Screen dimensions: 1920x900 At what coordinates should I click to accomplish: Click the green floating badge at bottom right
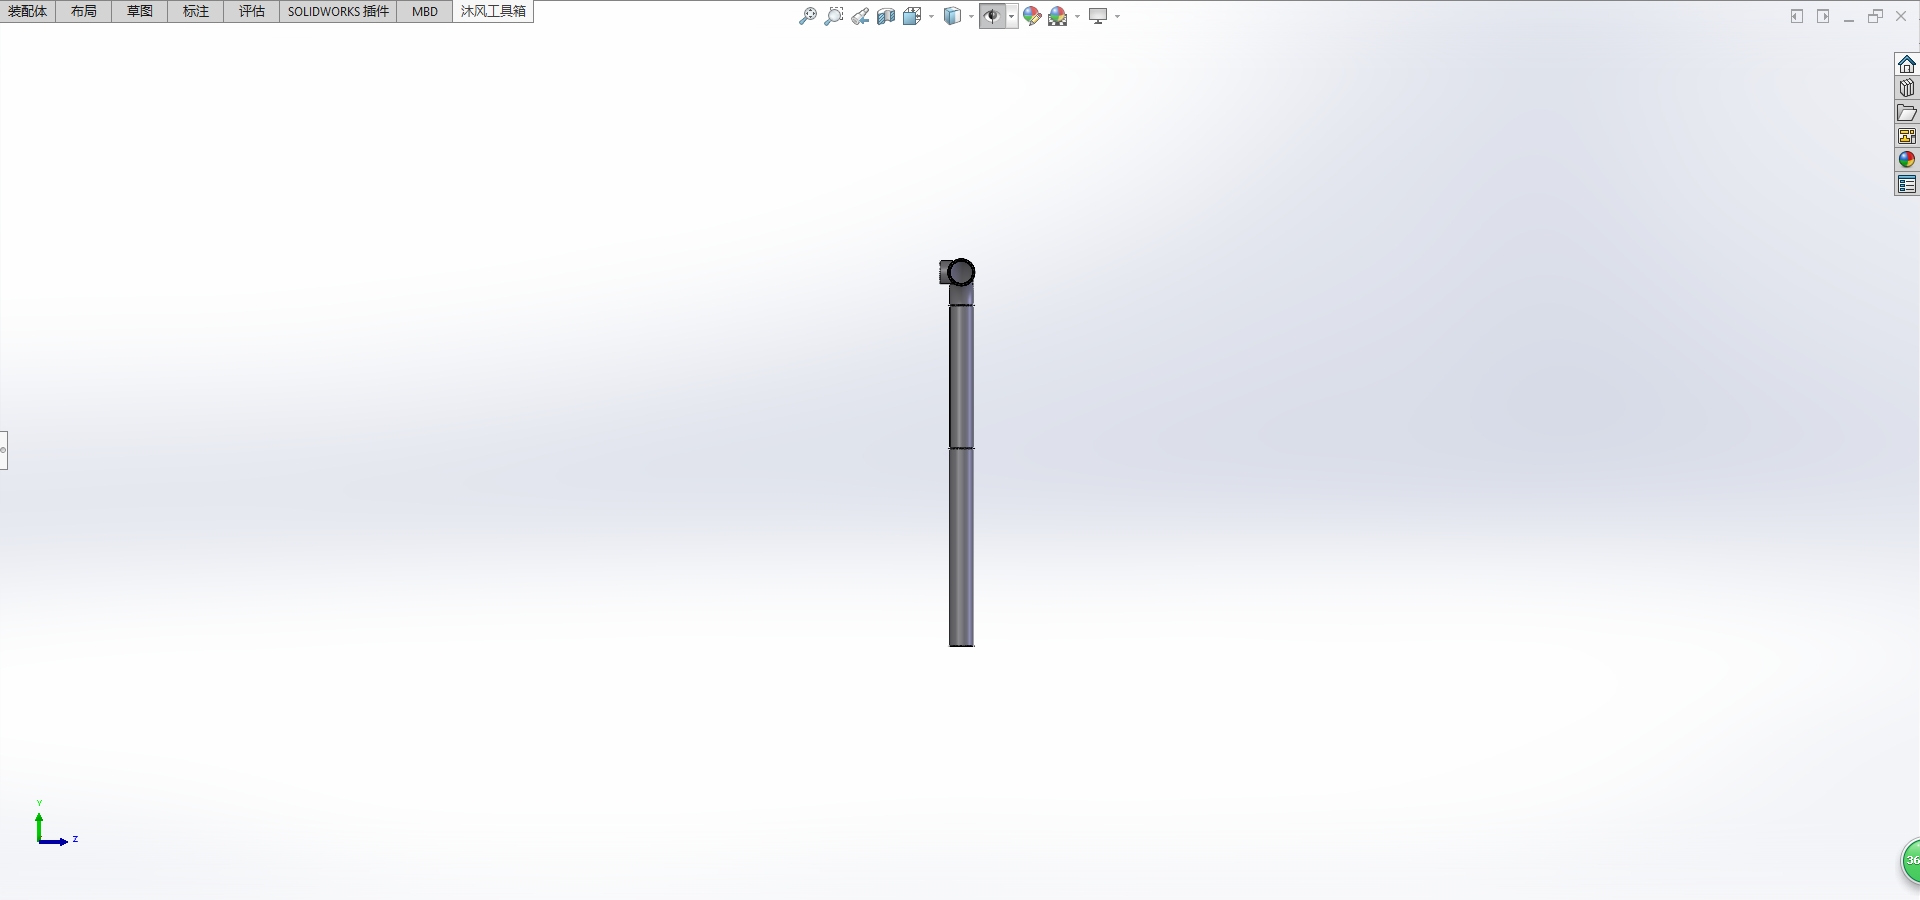tap(1910, 860)
